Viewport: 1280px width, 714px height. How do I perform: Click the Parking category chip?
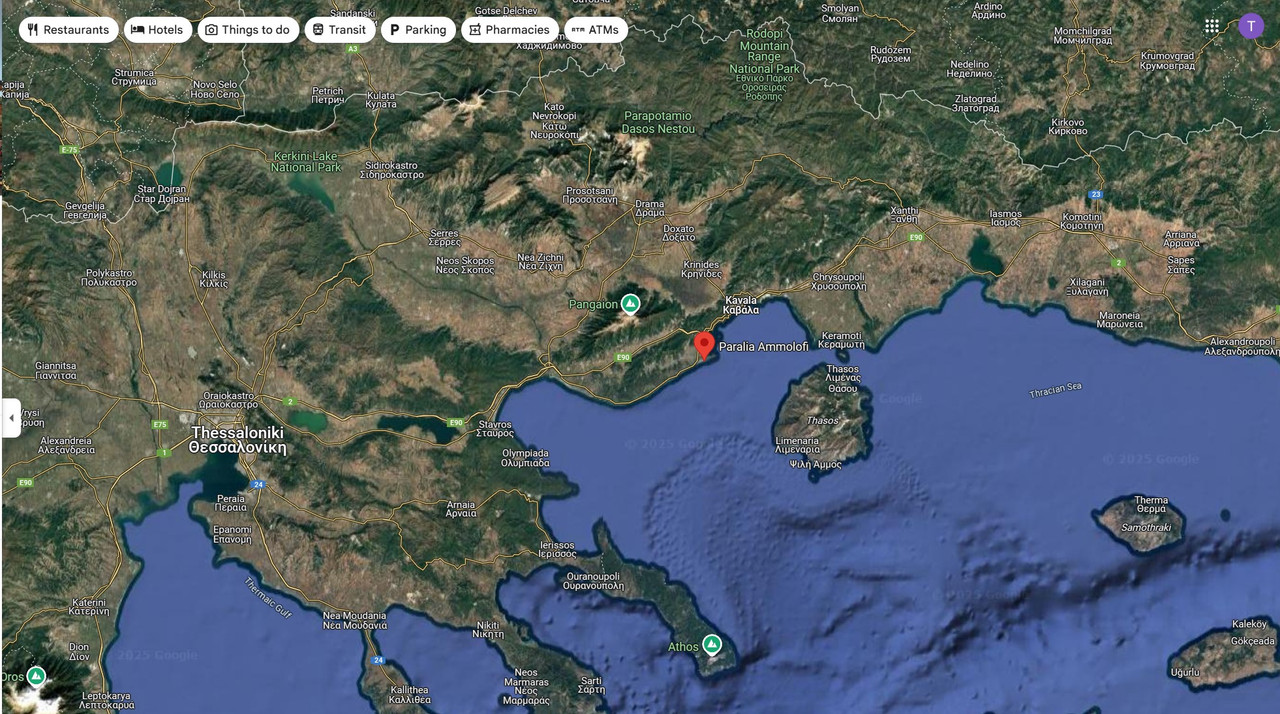(417, 30)
